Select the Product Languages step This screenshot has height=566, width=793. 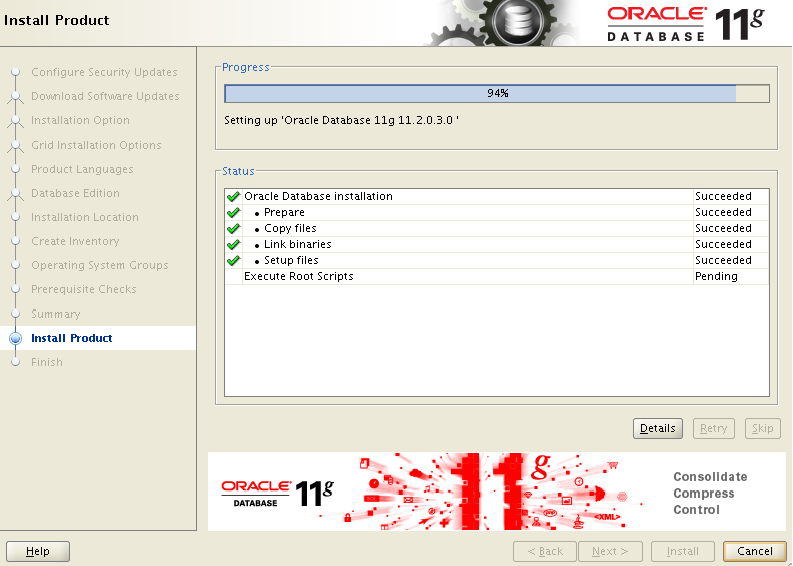click(x=82, y=169)
